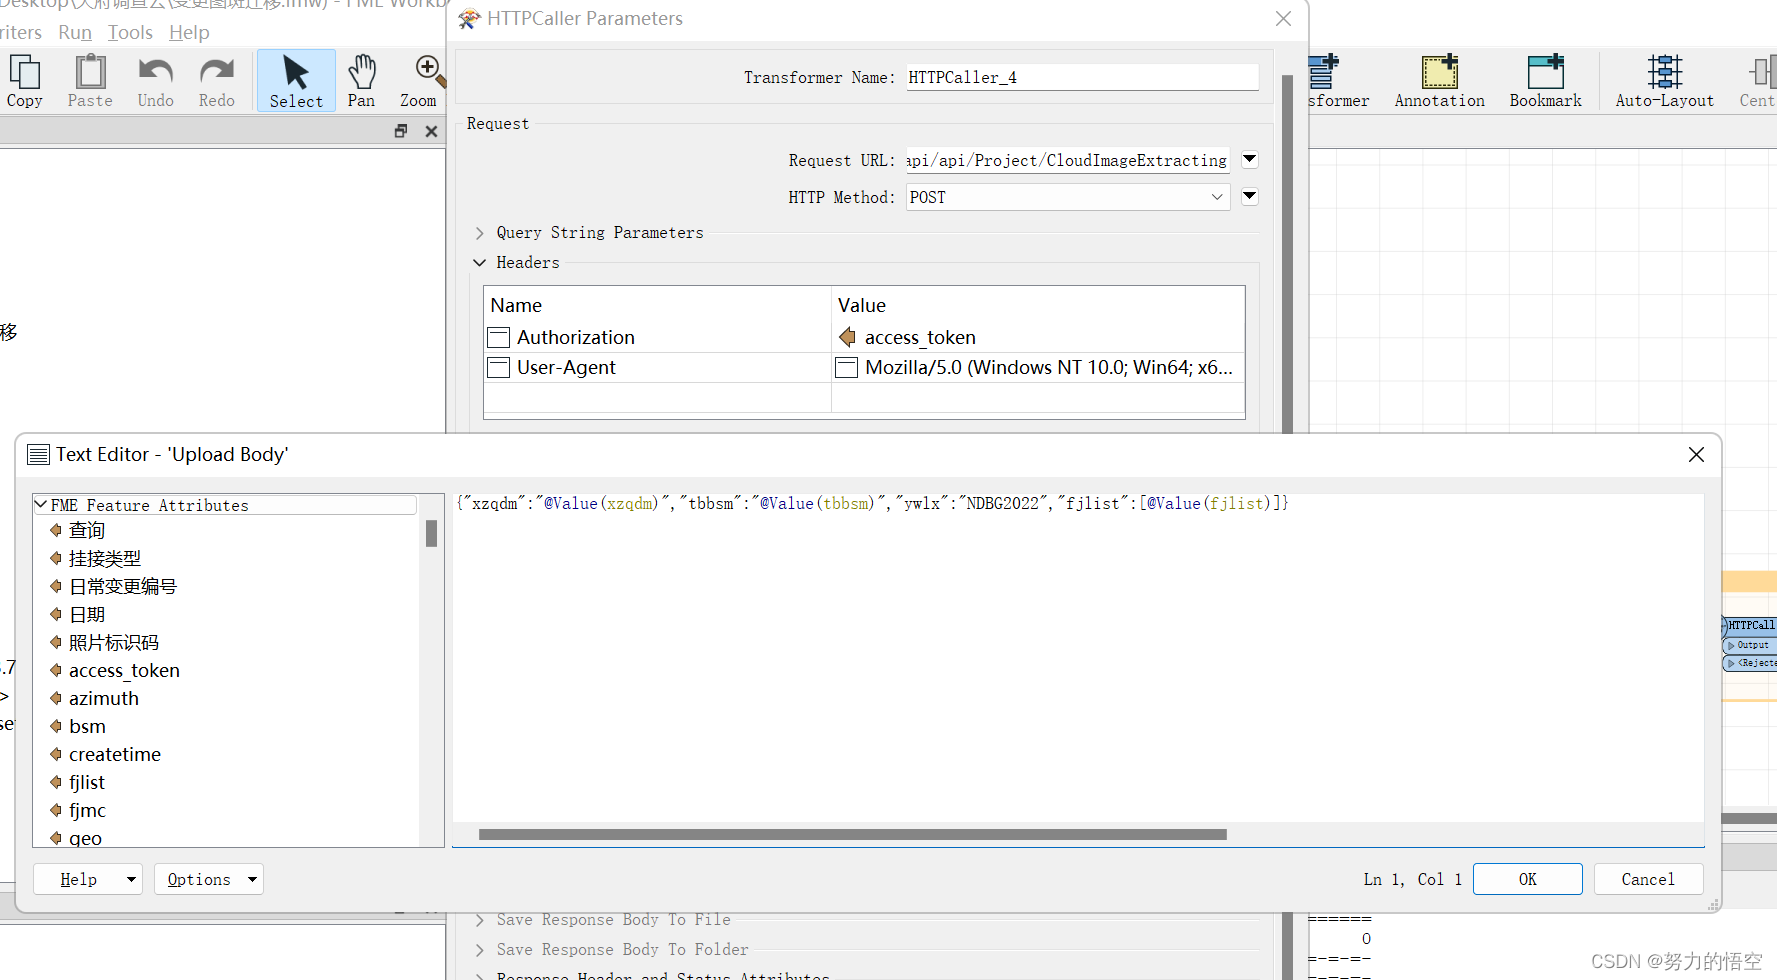Expand Save Response Body To Folder

(480, 950)
